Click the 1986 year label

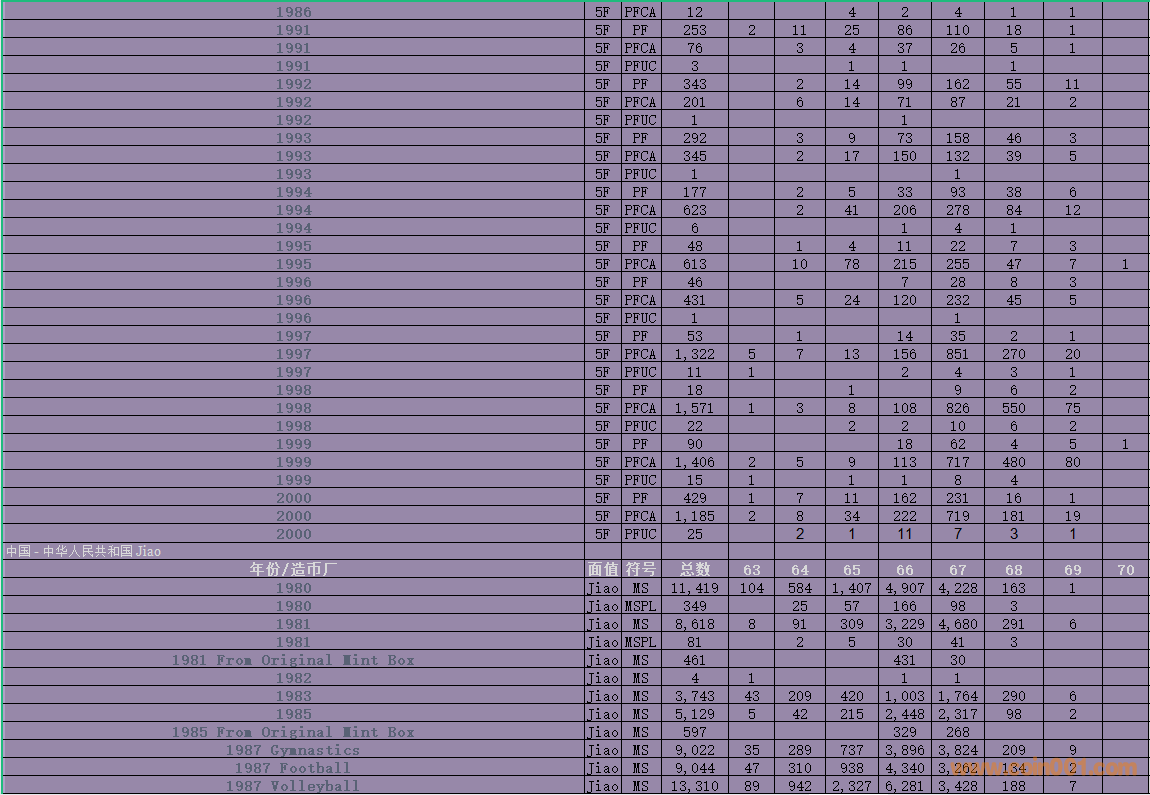click(293, 12)
